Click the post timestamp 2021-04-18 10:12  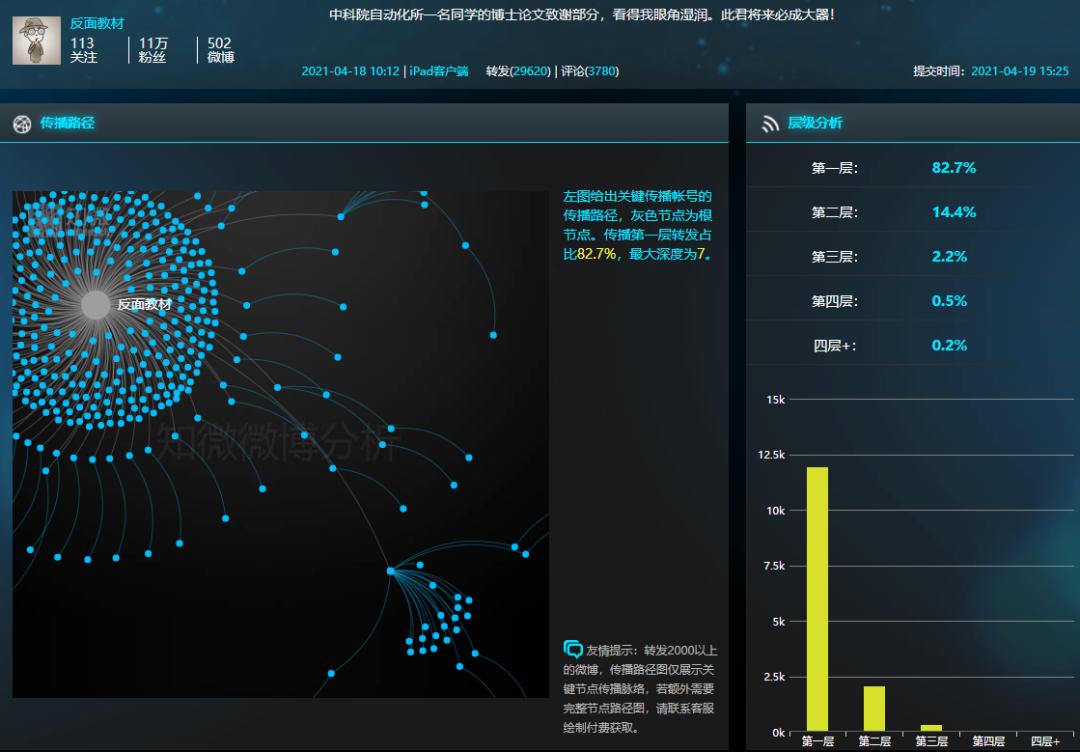[350, 72]
